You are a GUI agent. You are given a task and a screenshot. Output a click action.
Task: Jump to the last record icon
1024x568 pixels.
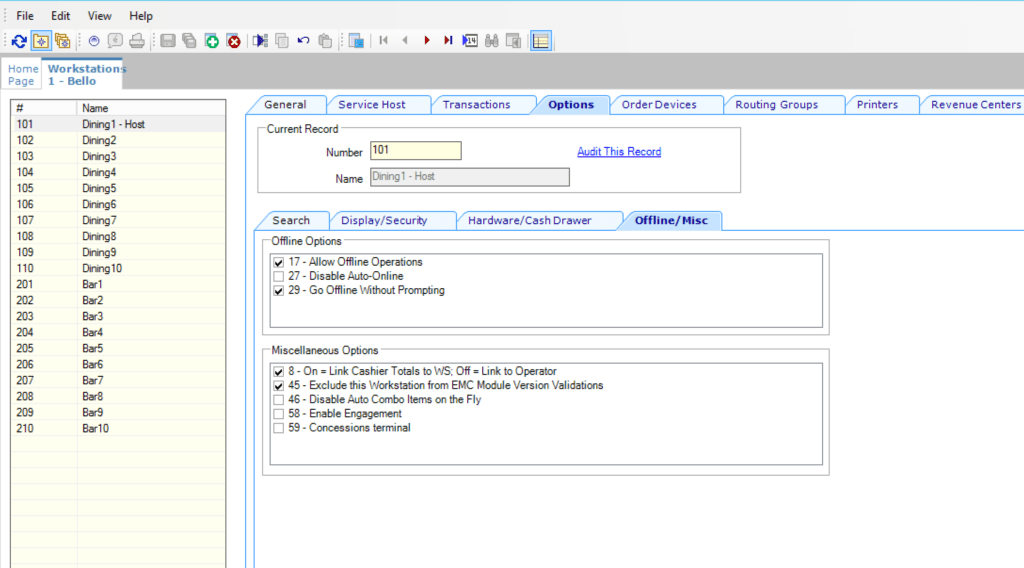click(x=448, y=40)
